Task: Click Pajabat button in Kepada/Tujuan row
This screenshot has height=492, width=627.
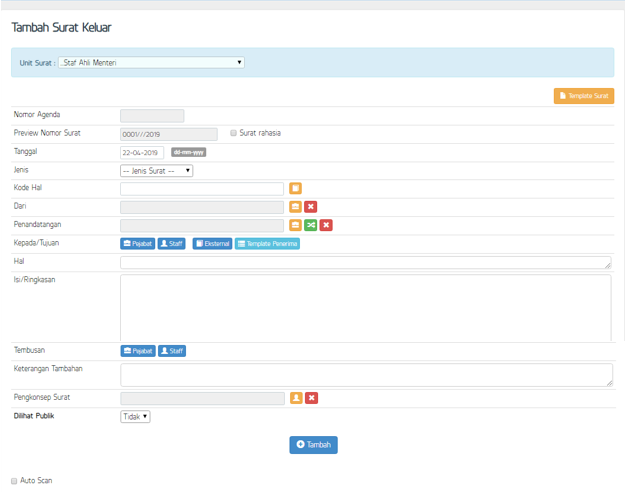Action: point(138,243)
